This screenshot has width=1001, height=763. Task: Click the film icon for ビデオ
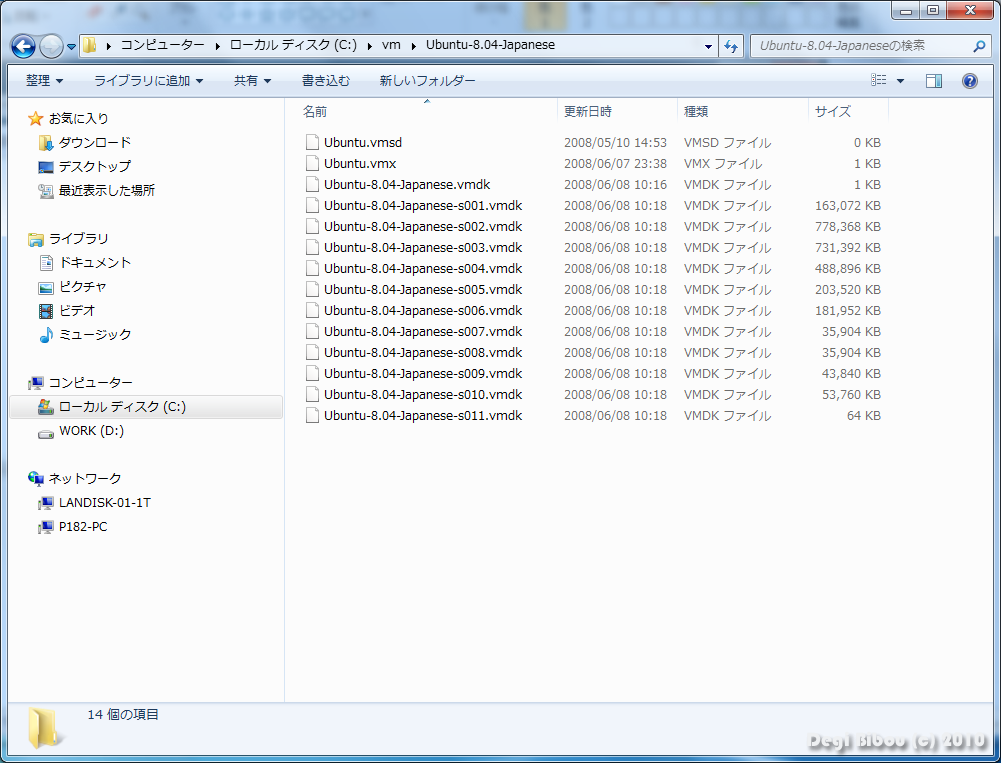[45, 311]
